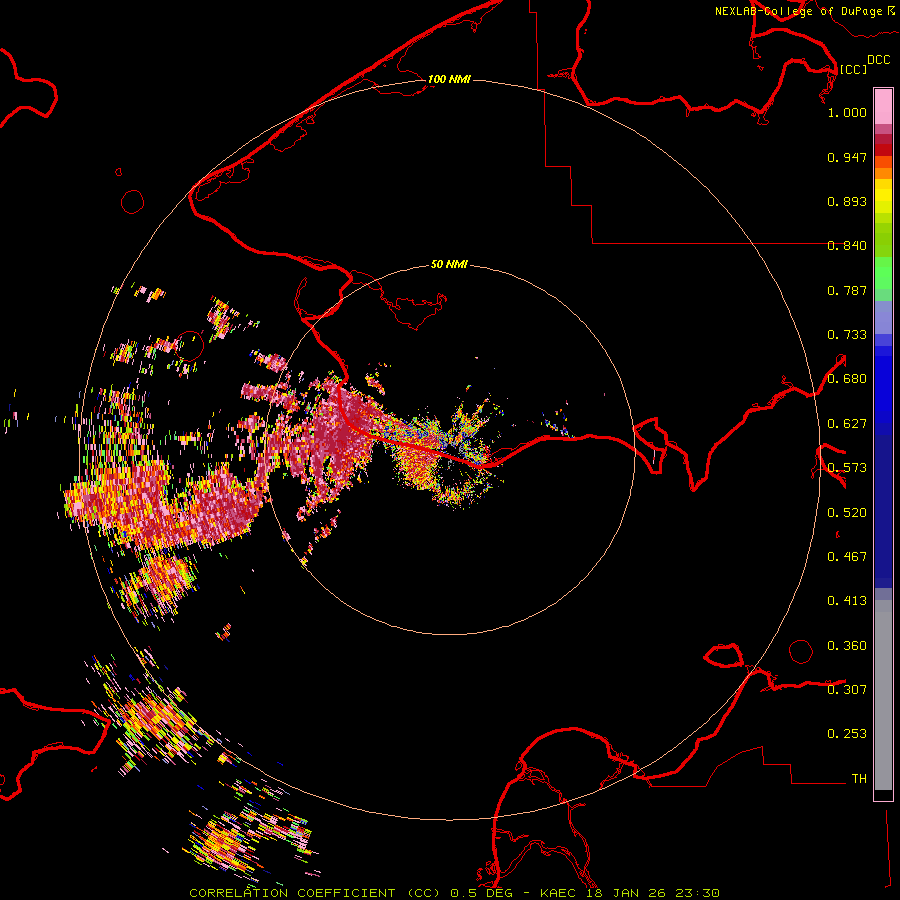This screenshot has width=900, height=900.
Task: Click the 0.840 scale value
Action: tap(847, 246)
